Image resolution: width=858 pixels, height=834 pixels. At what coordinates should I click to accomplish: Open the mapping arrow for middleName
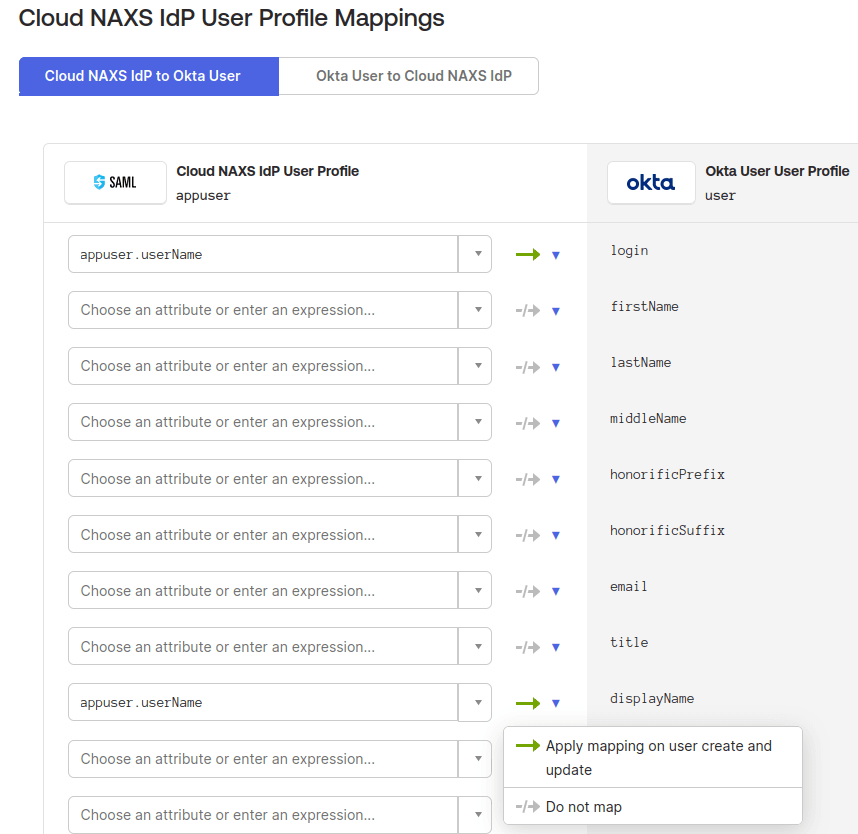pos(538,423)
